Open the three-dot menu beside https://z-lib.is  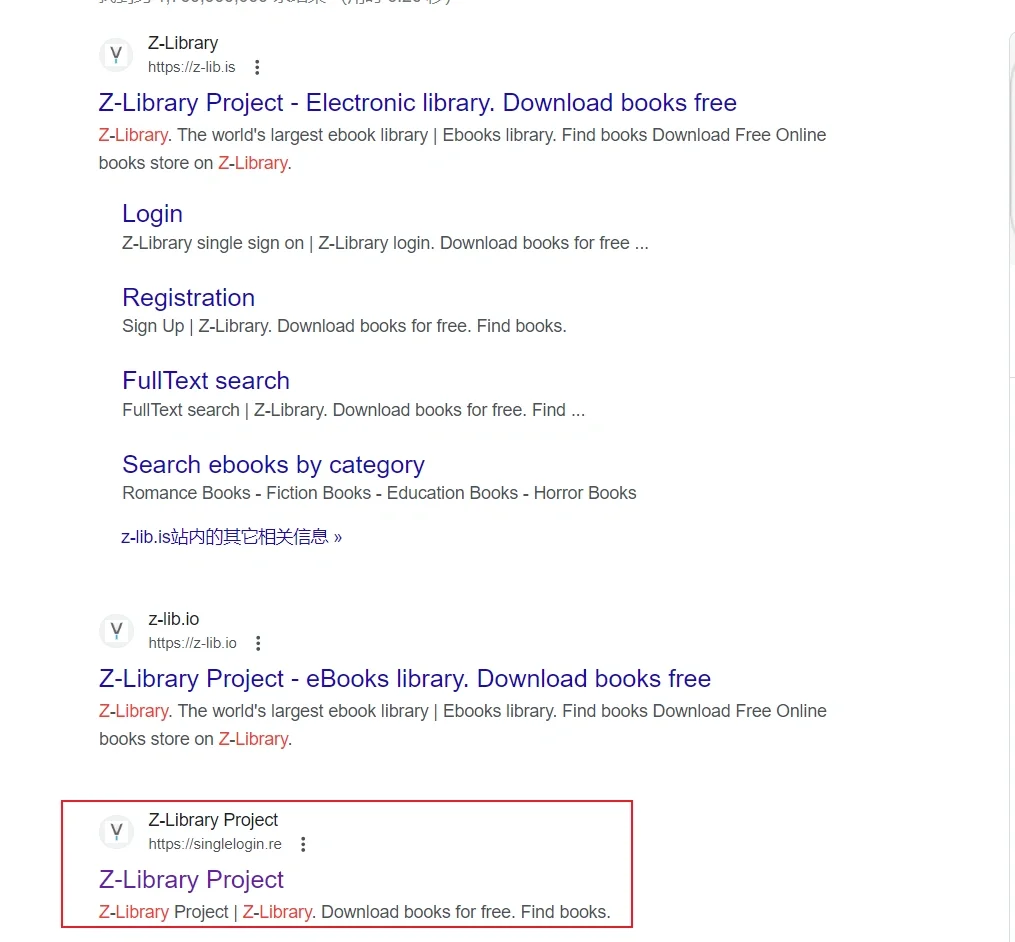(x=257, y=67)
